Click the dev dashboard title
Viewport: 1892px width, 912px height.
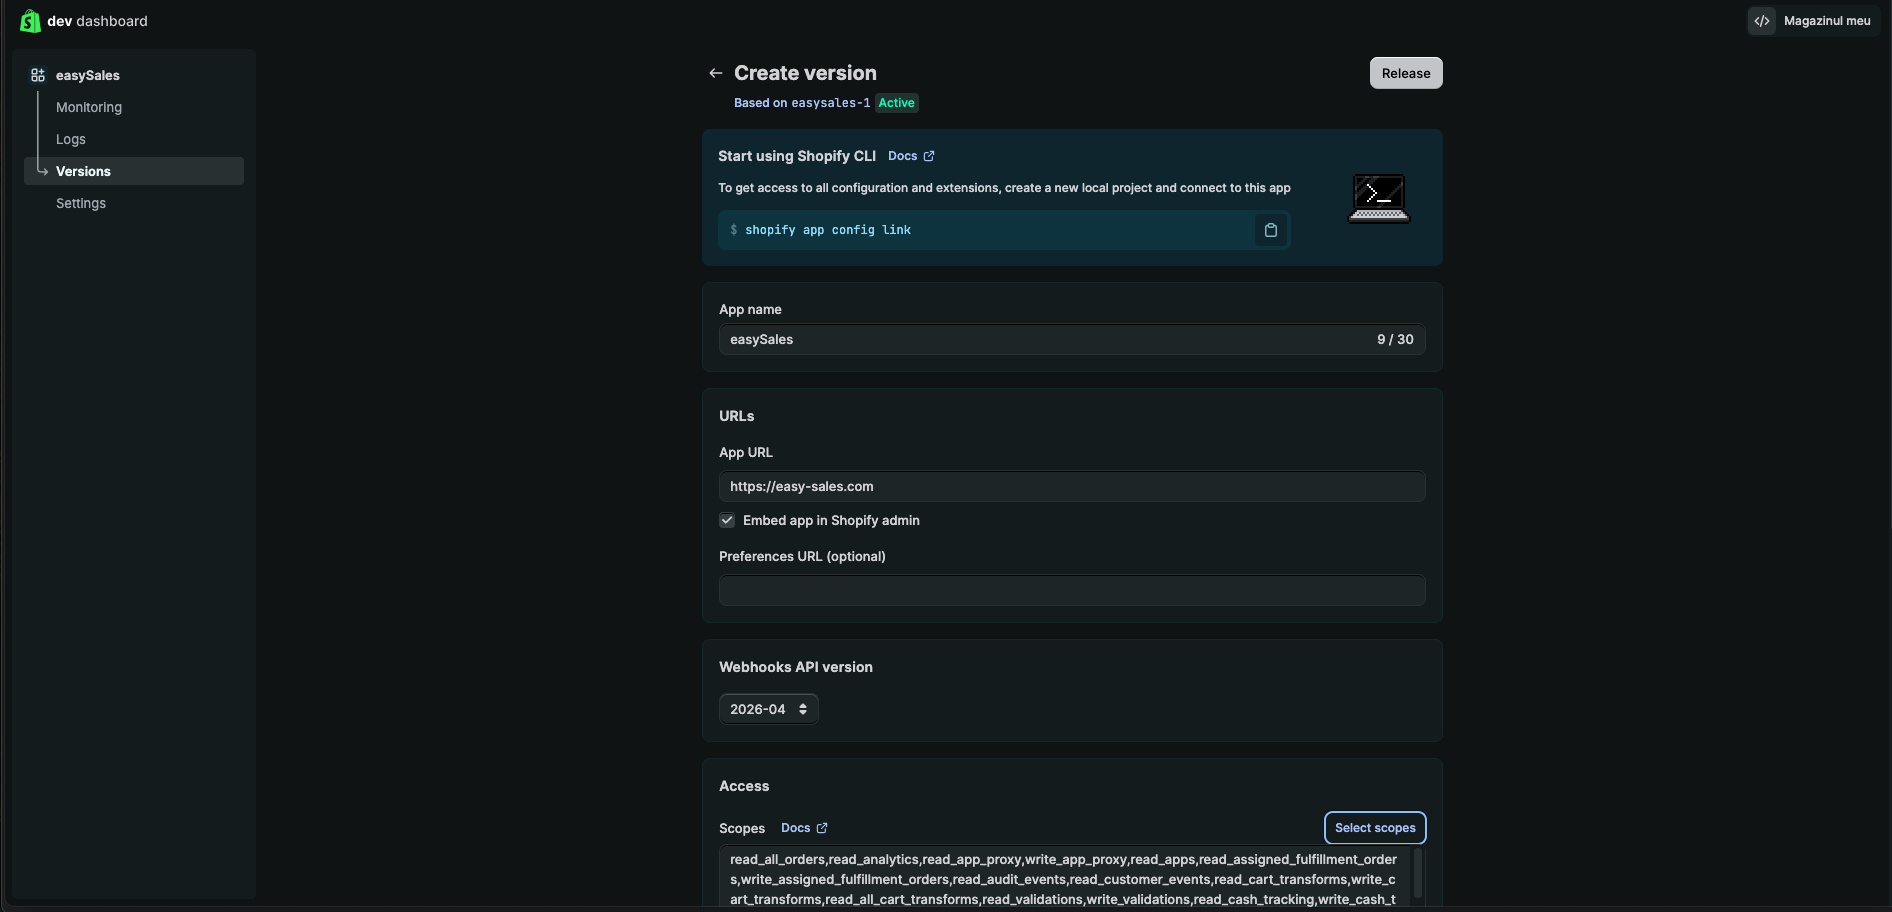pyautogui.click(x=97, y=21)
